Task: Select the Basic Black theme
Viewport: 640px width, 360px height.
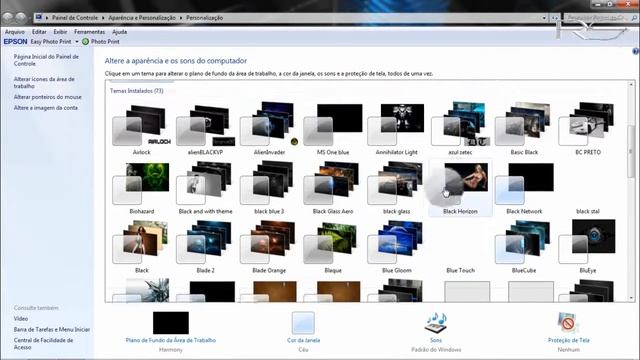Action: pyautogui.click(x=524, y=130)
